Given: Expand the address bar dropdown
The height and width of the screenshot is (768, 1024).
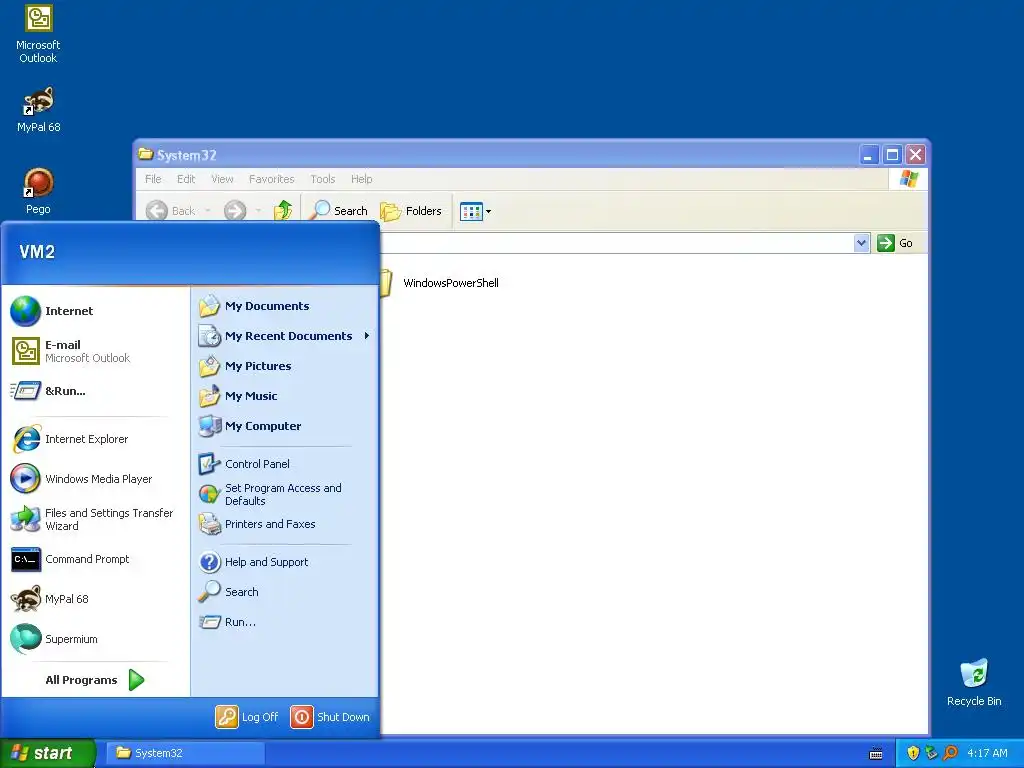Looking at the screenshot, I should (x=861, y=243).
